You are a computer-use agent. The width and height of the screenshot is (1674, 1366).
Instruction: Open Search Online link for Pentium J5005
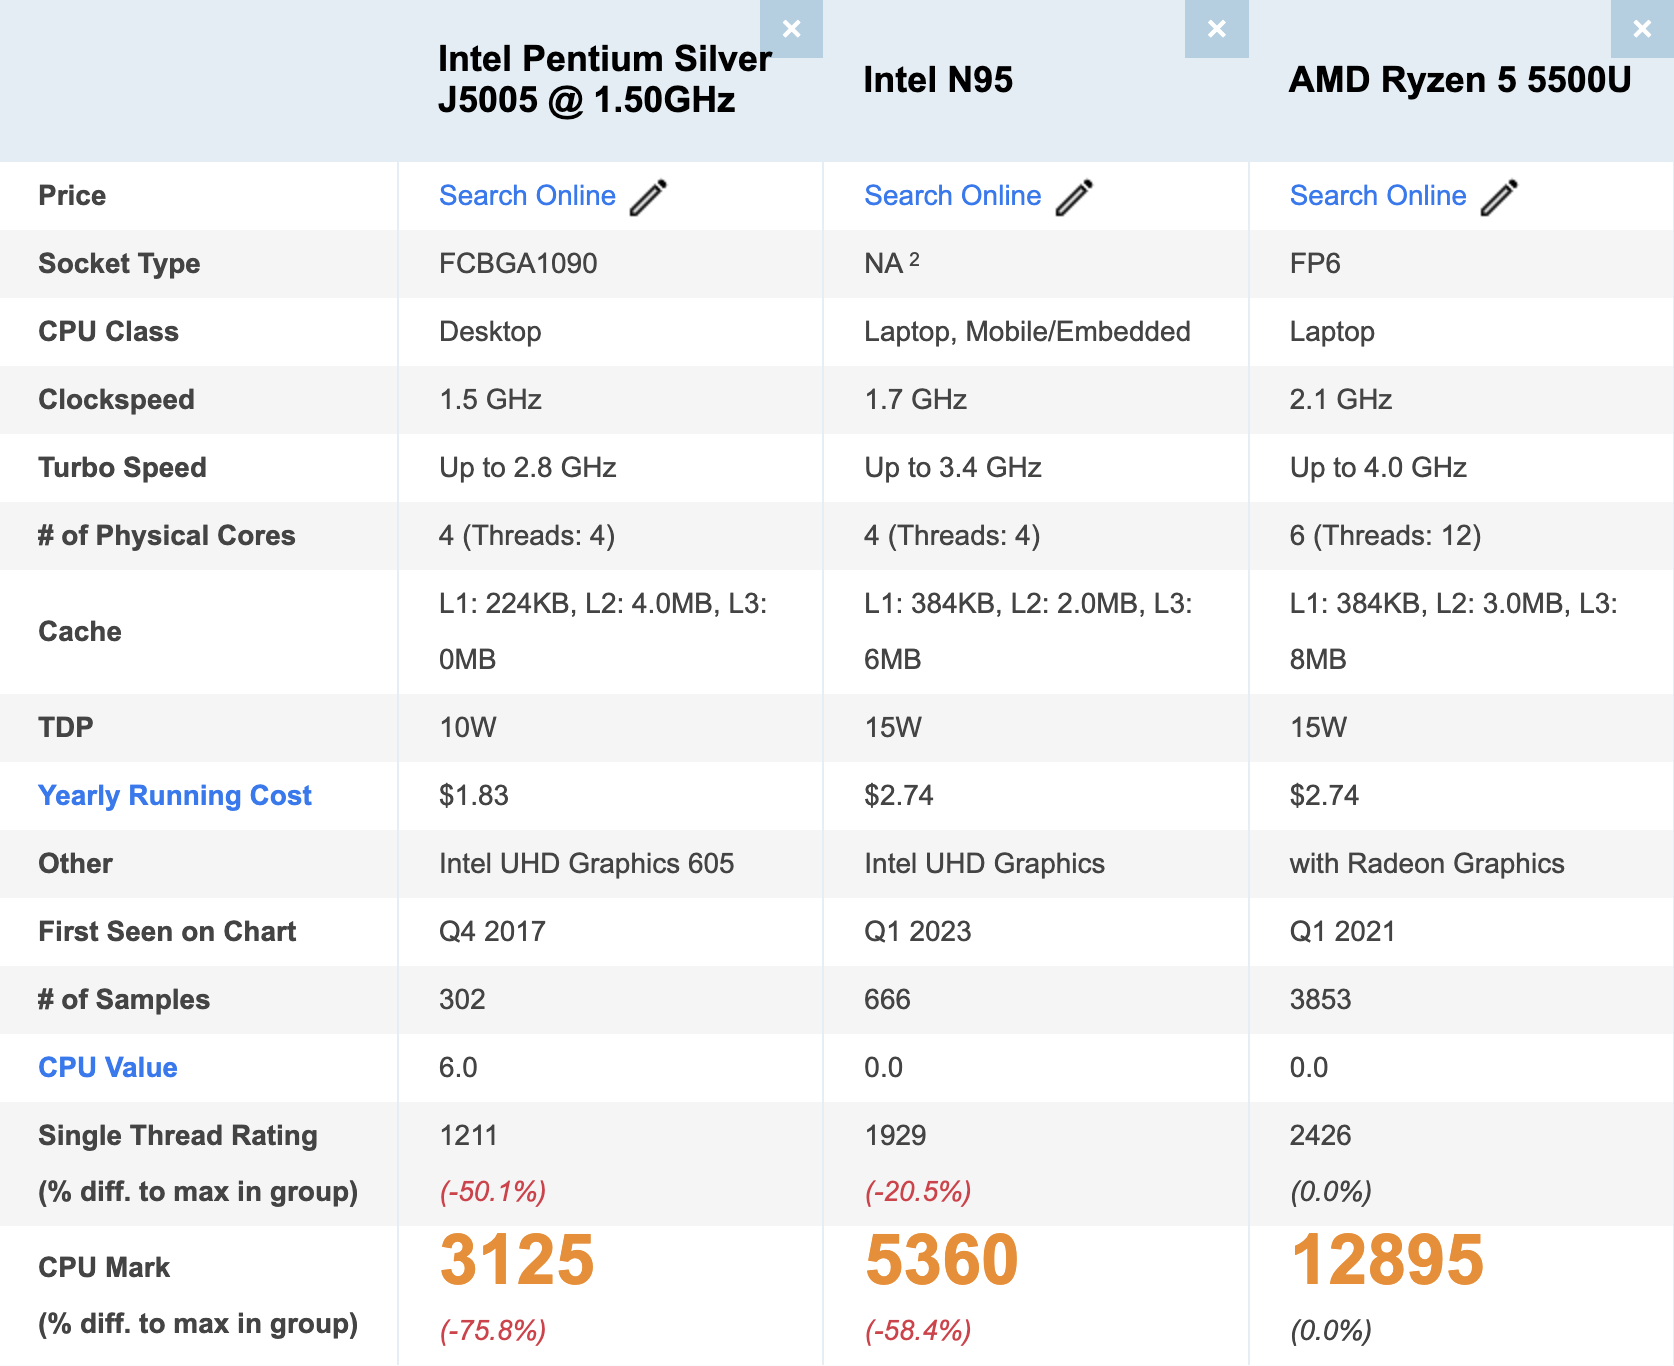527,196
